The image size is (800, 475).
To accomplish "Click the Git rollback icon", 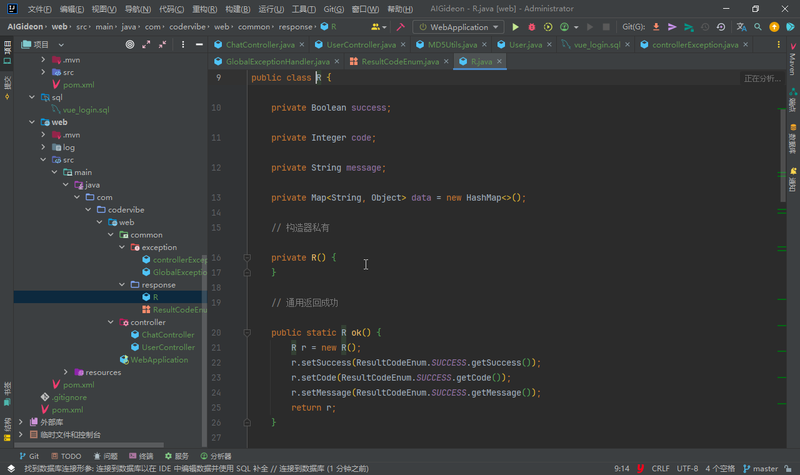I will [721, 27].
